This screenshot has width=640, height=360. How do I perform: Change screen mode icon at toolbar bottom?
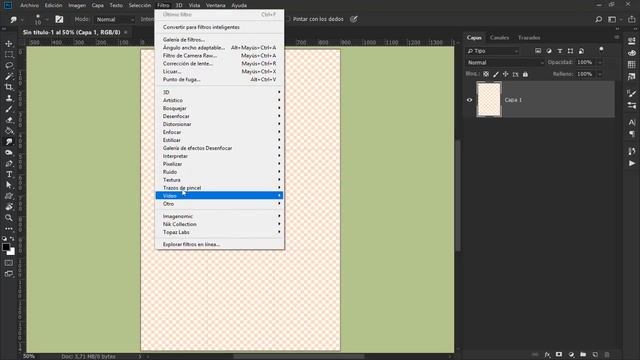[9, 274]
